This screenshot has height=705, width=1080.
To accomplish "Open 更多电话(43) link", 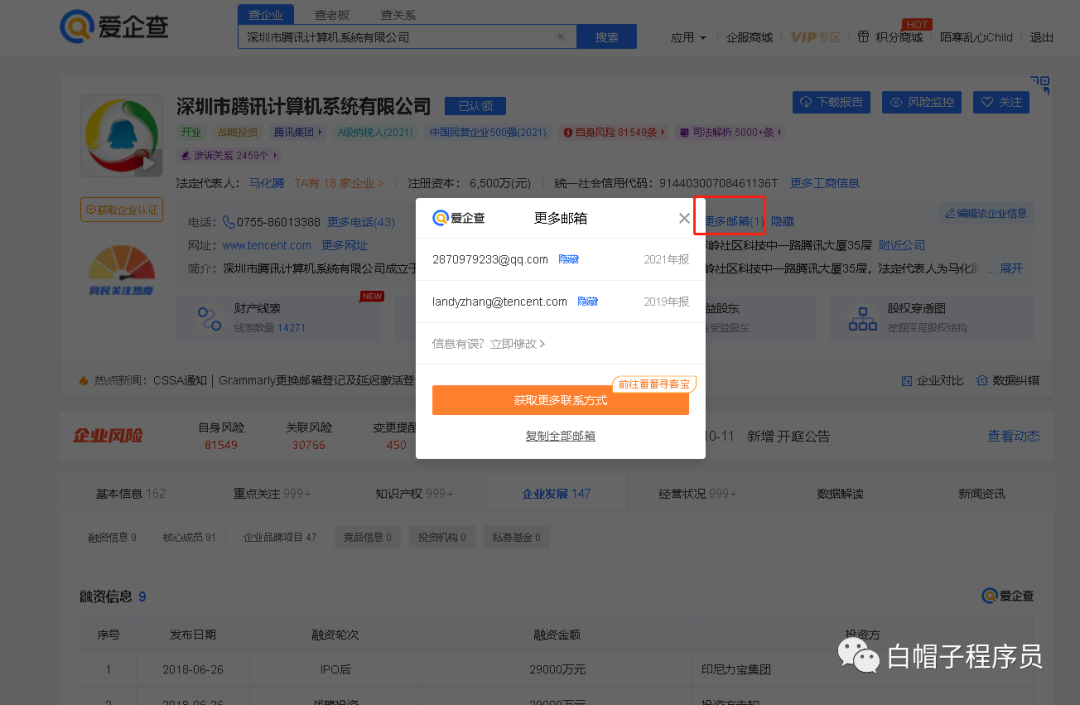I will click(x=361, y=222).
